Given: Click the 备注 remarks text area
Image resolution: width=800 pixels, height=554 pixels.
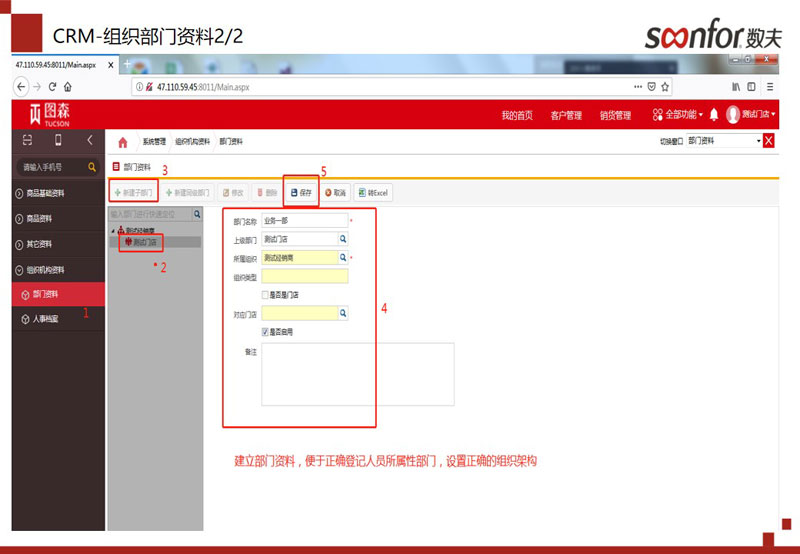Looking at the screenshot, I should (357, 374).
